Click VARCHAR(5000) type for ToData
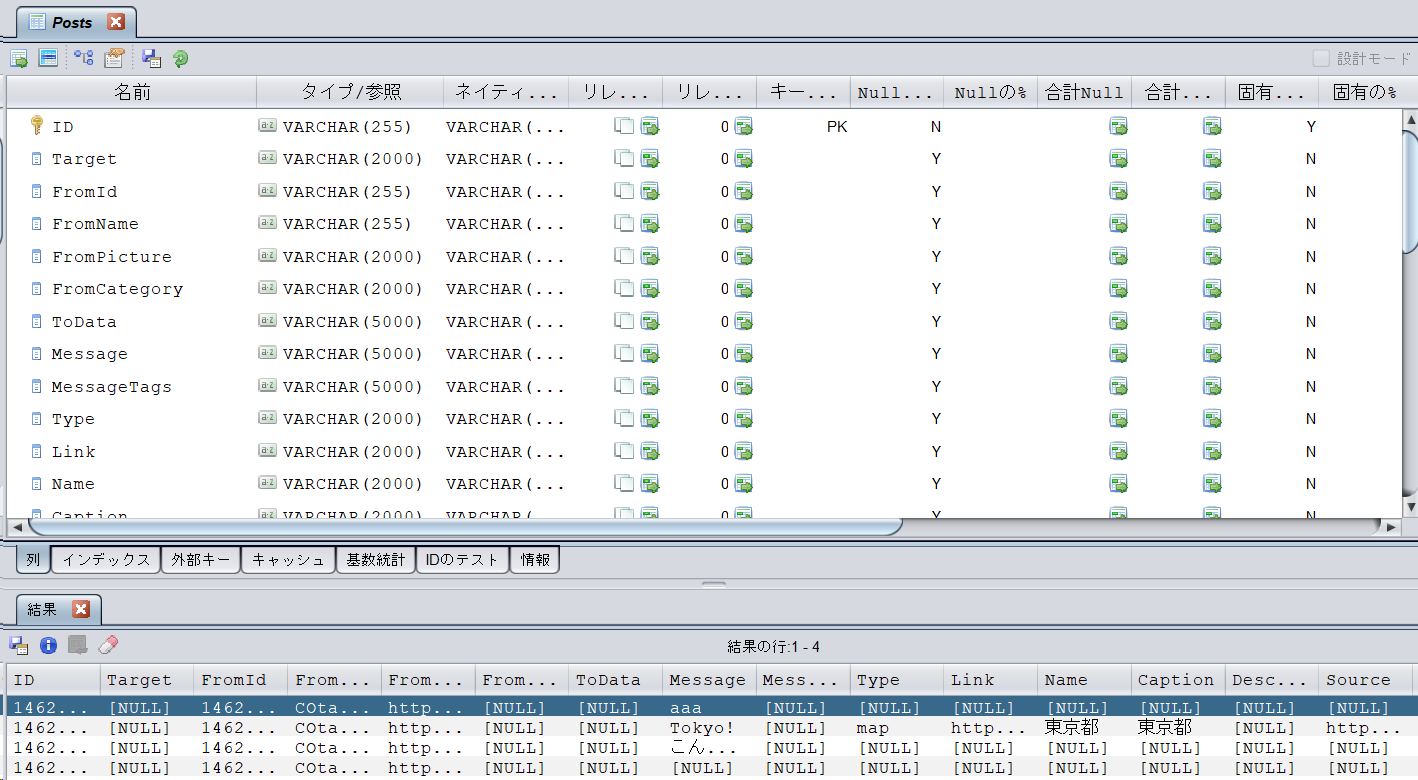This screenshot has width=1418, height=780. pos(353,322)
